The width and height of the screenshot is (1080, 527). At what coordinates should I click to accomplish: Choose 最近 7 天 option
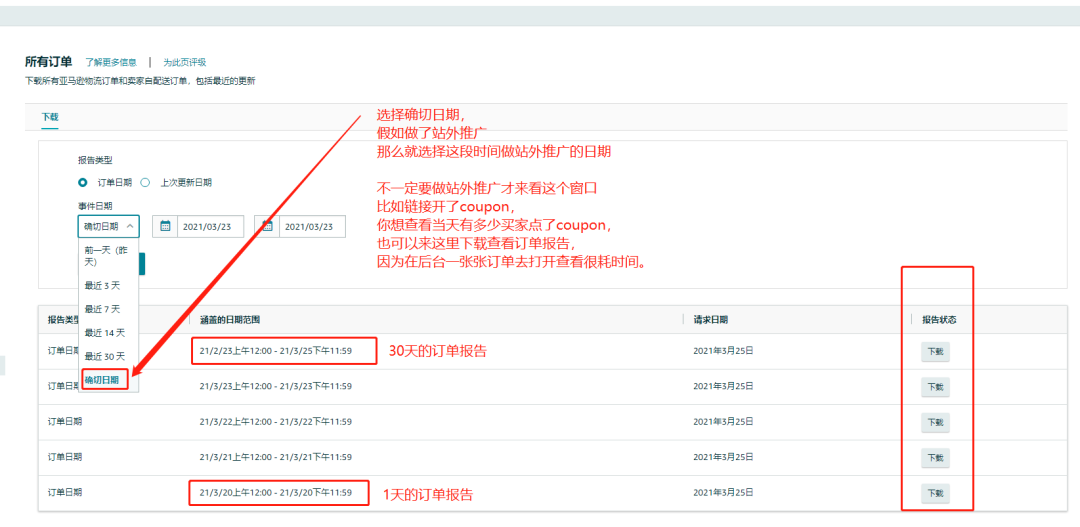coord(105,309)
